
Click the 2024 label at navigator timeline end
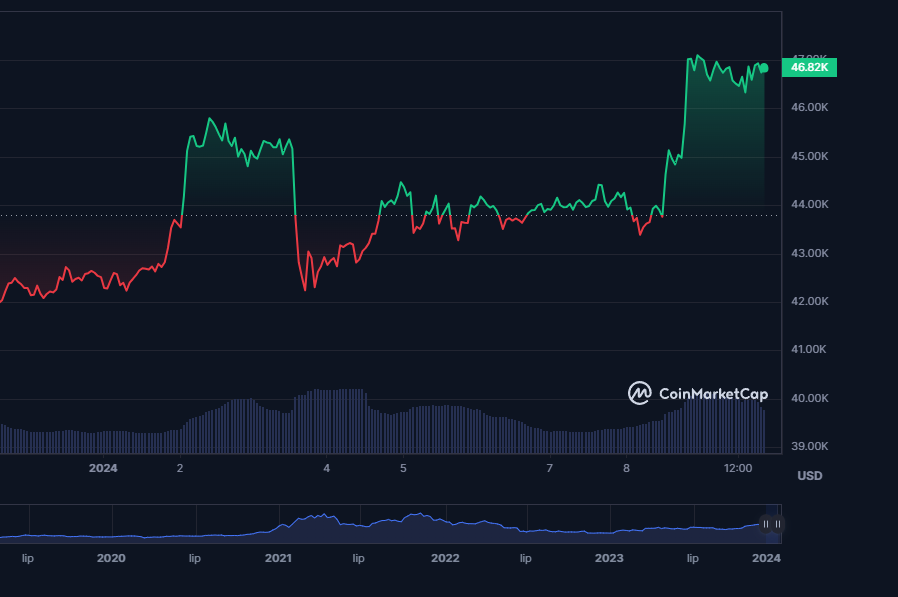click(766, 558)
